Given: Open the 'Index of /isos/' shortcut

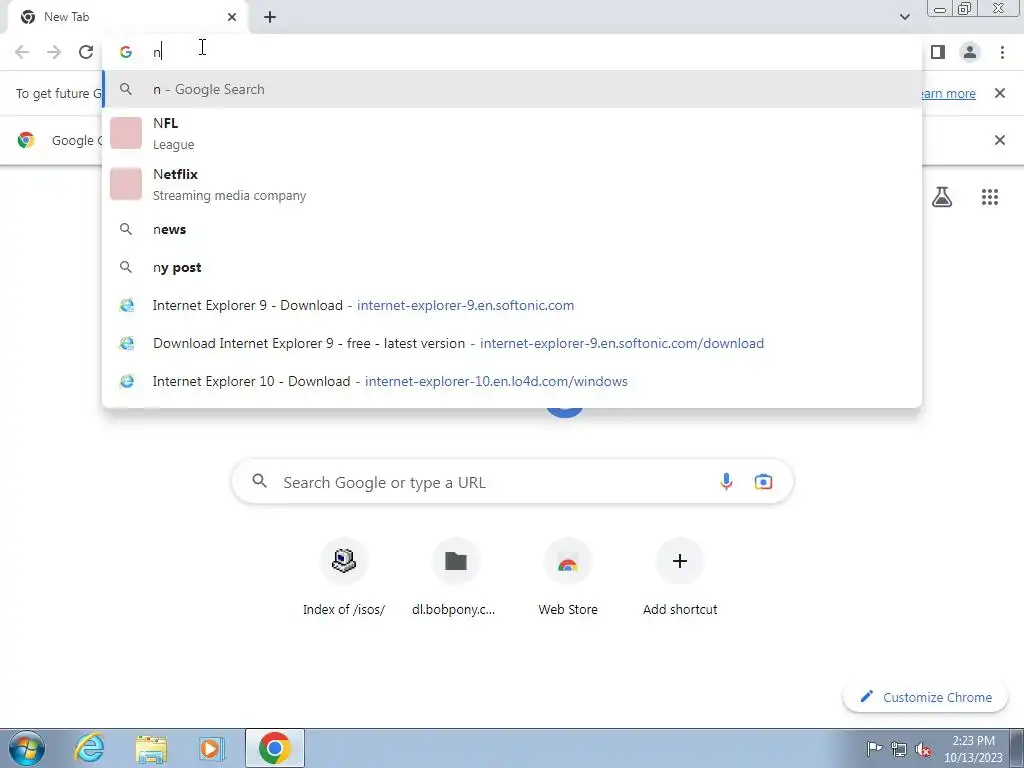Looking at the screenshot, I should [344, 577].
